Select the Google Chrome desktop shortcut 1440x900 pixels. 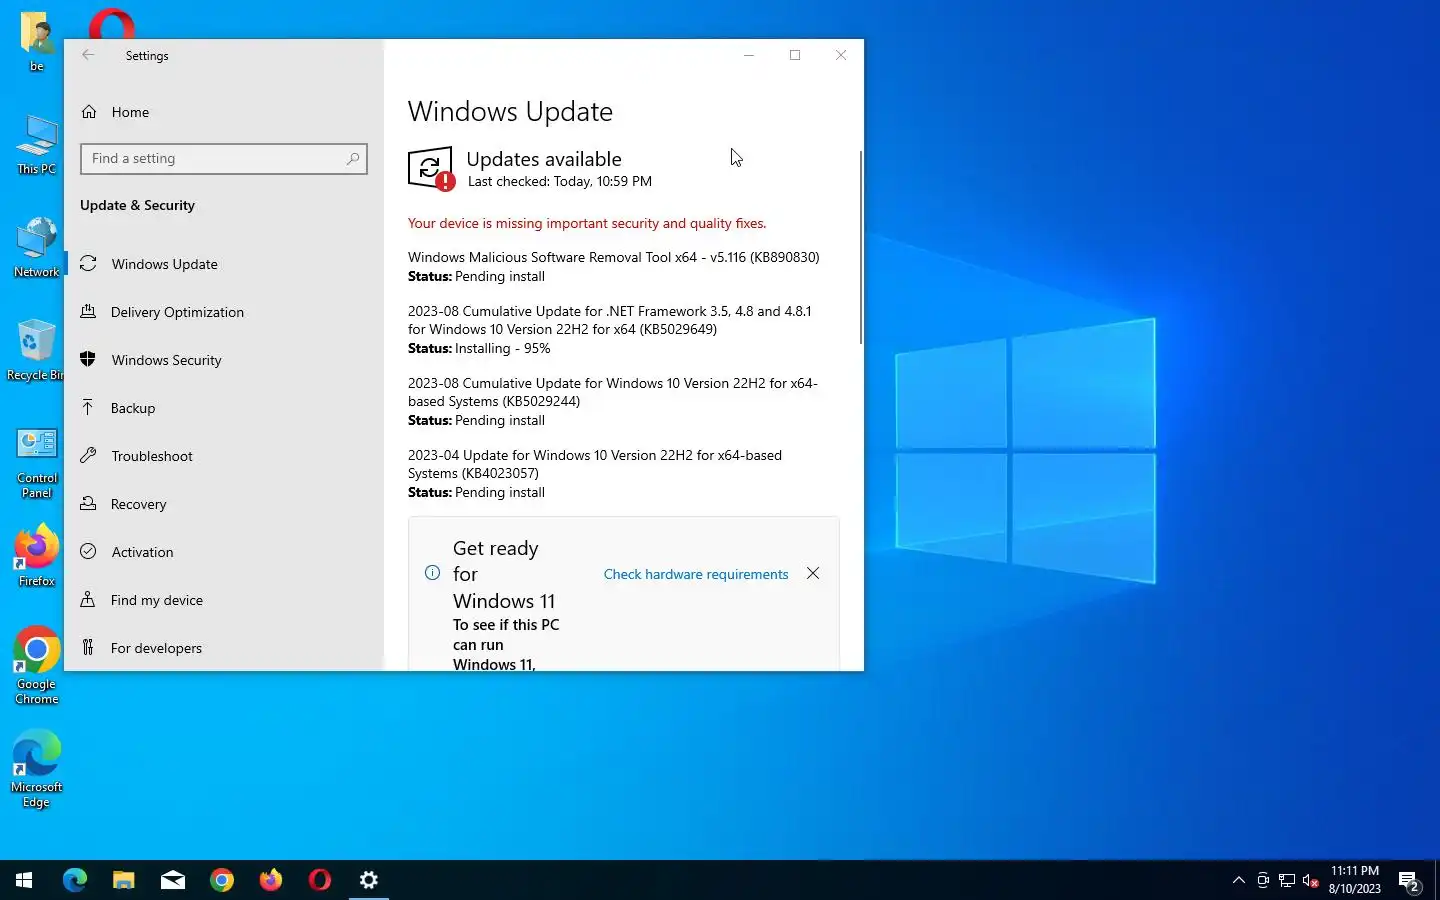pyautogui.click(x=37, y=666)
